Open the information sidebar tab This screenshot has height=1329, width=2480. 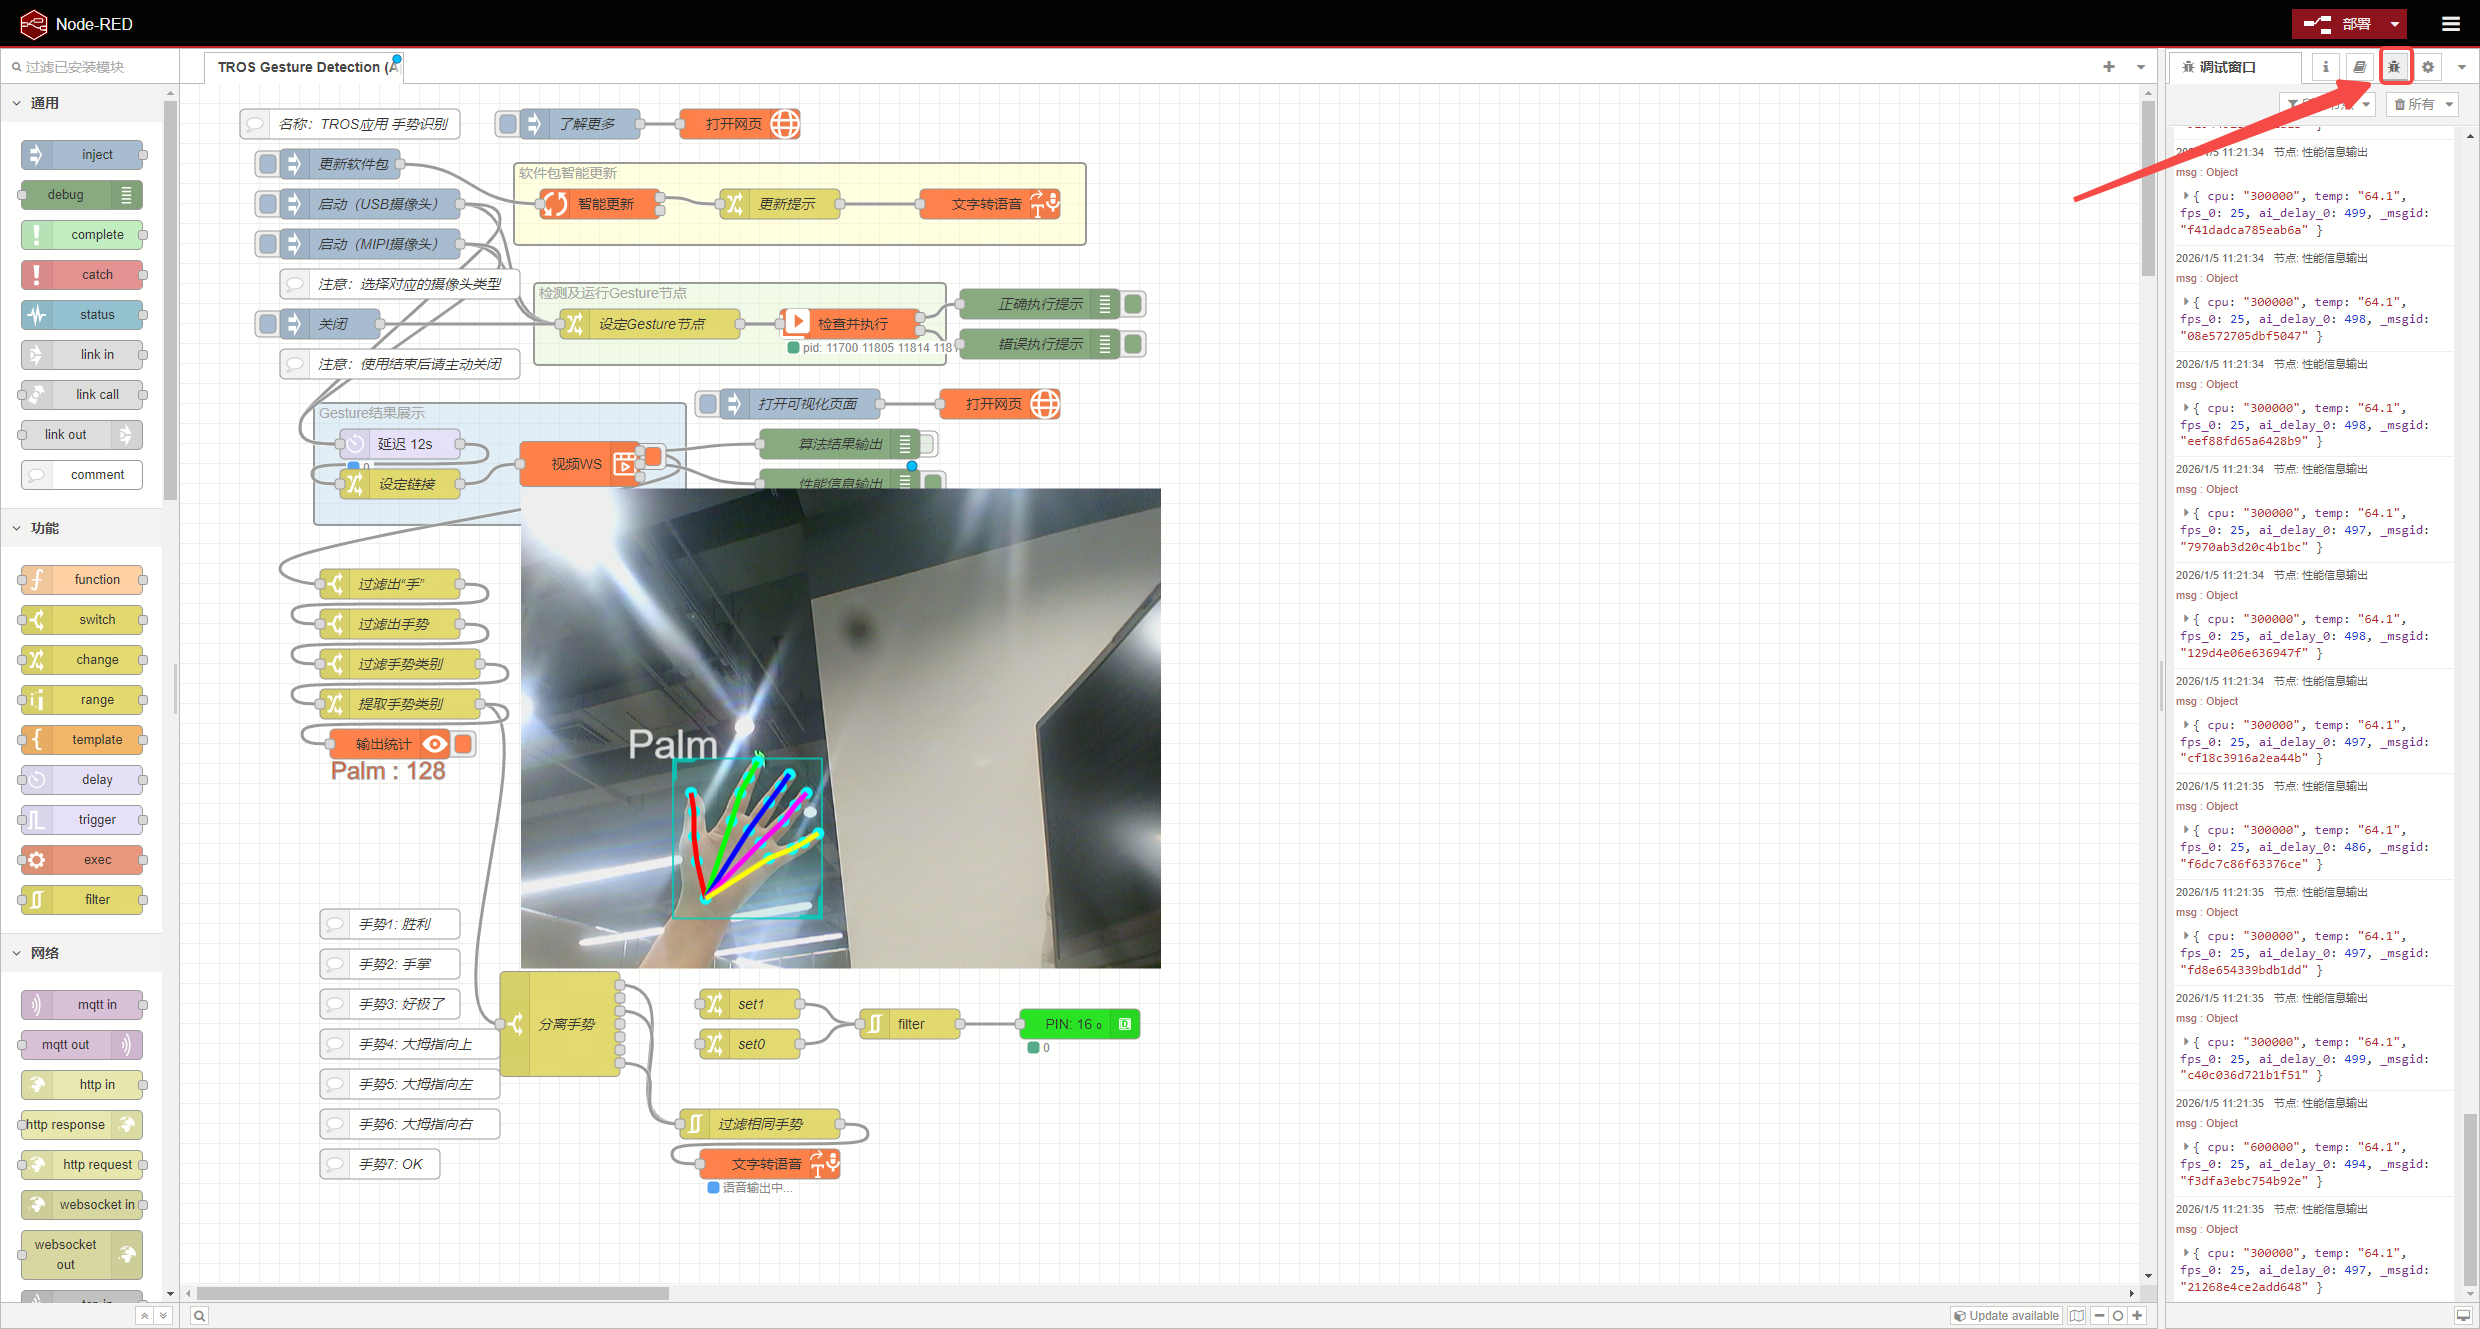[2326, 67]
